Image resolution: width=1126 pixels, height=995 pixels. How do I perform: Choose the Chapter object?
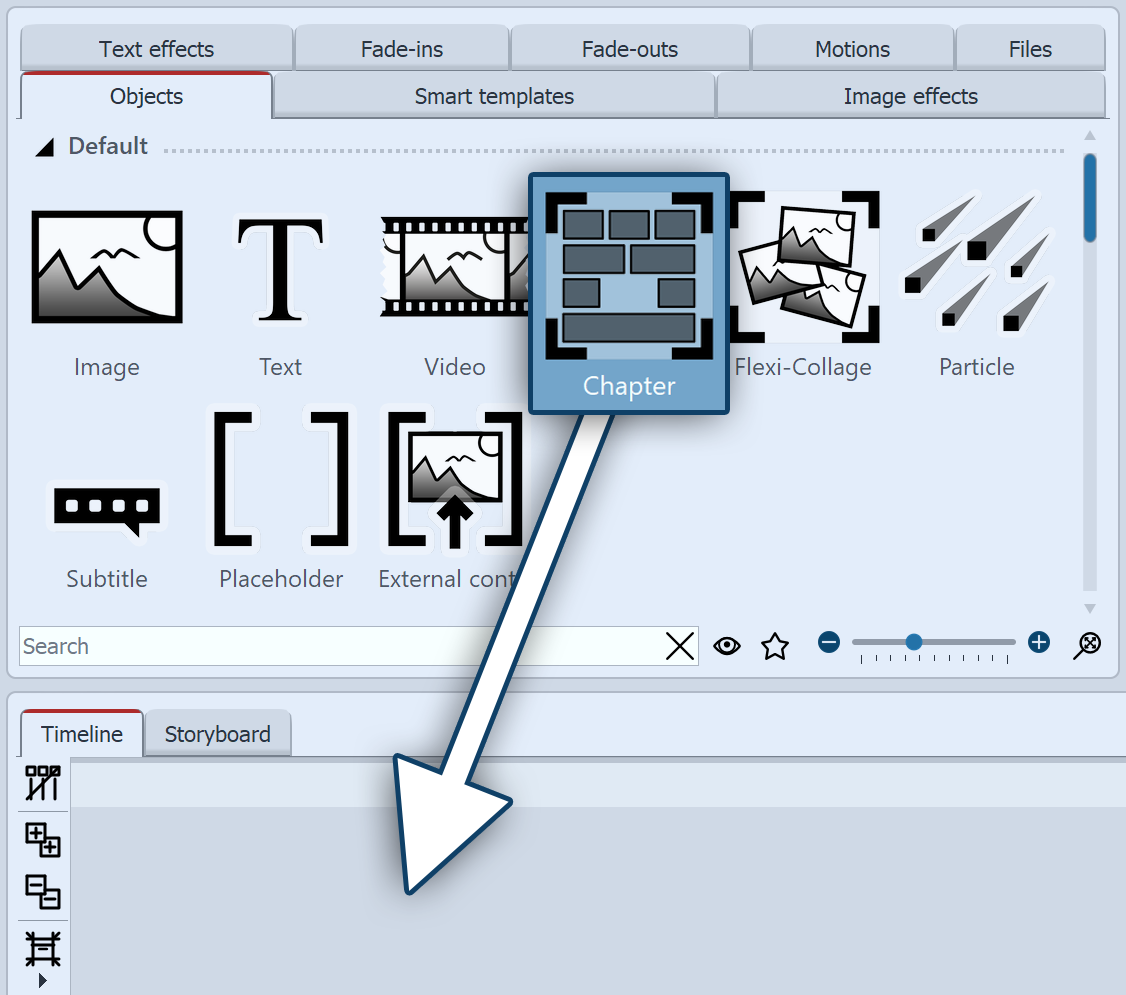pos(628,292)
